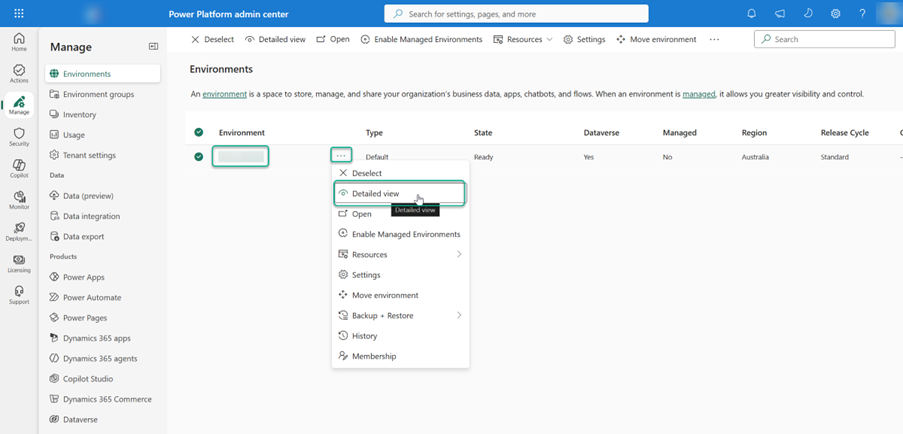The width and height of the screenshot is (903, 434).
Task: Click Move environment in command bar
Action: [656, 39]
